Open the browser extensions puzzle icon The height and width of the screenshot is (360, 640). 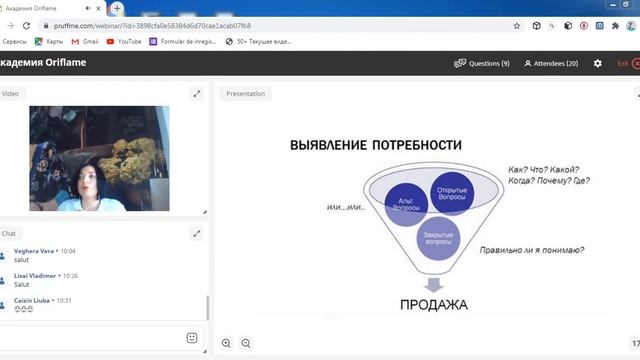tap(615, 26)
